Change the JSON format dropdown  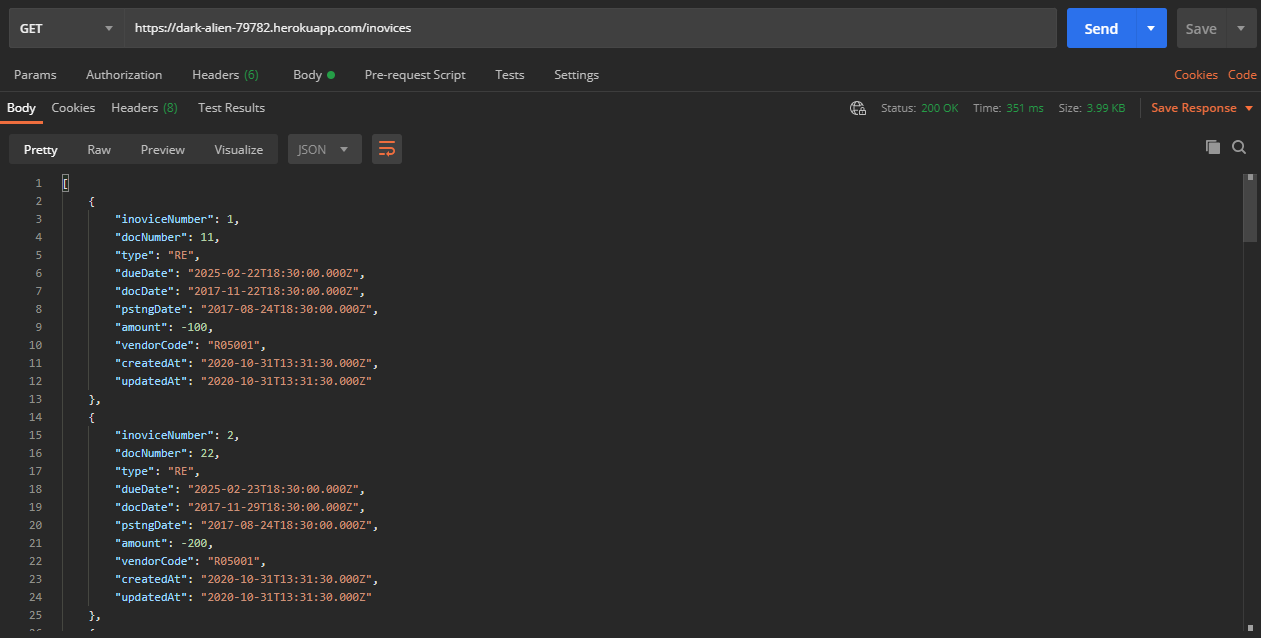324,149
